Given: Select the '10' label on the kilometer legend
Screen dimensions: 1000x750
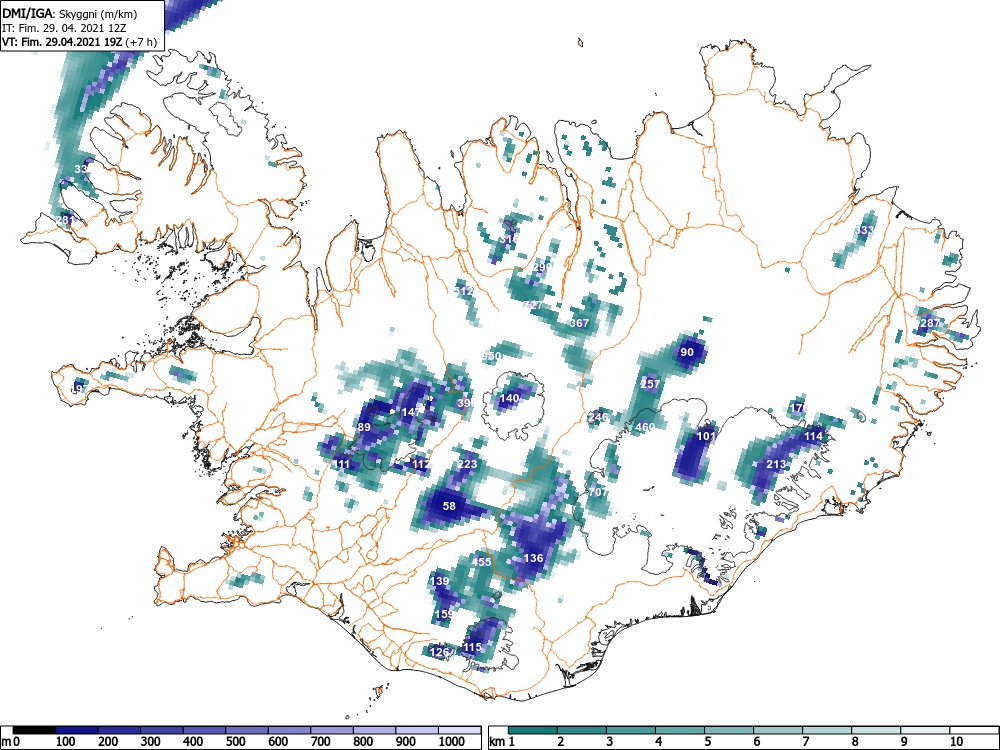Looking at the screenshot, I should click(956, 742).
